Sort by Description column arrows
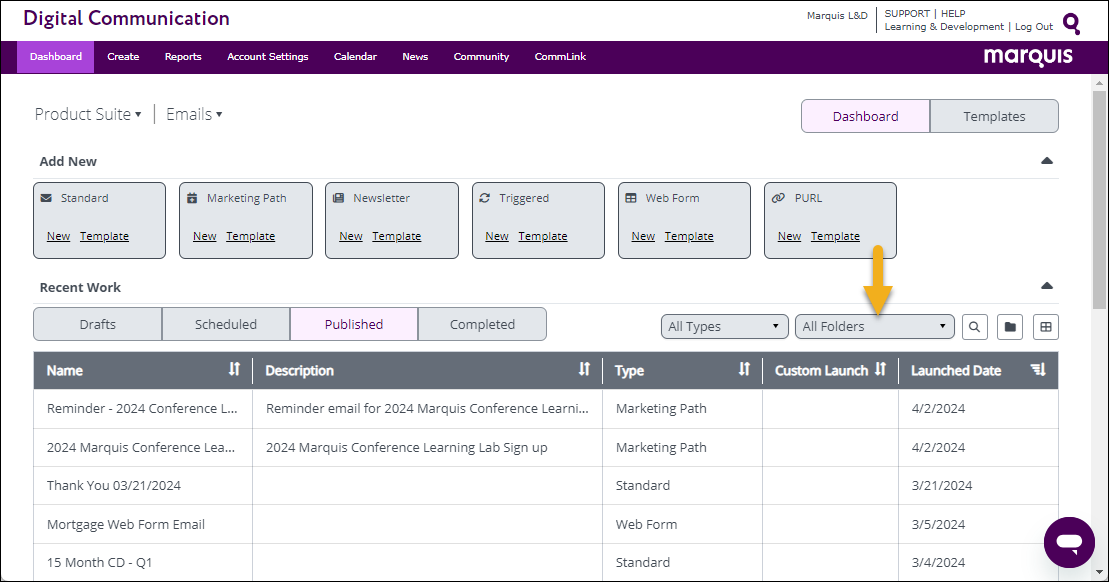This screenshot has height=582, width=1109. [x=584, y=369]
